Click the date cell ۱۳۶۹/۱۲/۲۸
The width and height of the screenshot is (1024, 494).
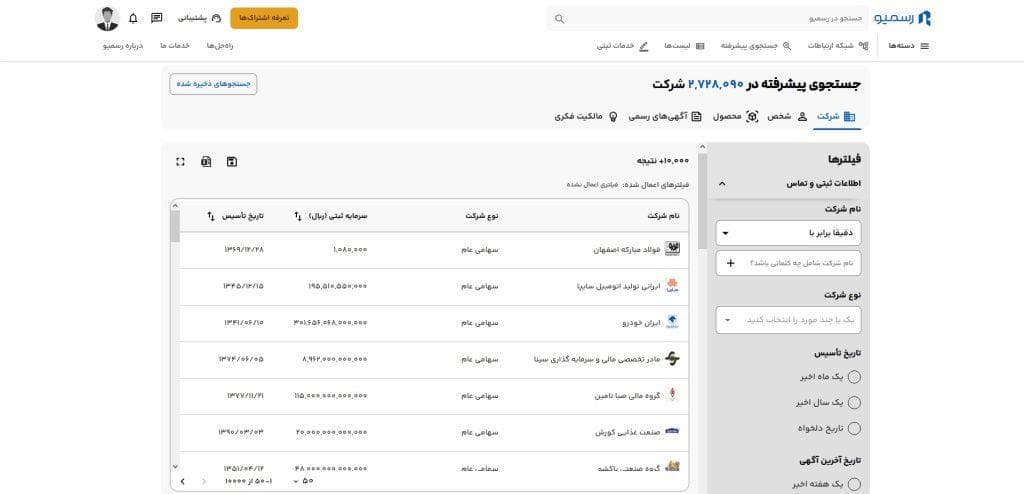point(243,250)
